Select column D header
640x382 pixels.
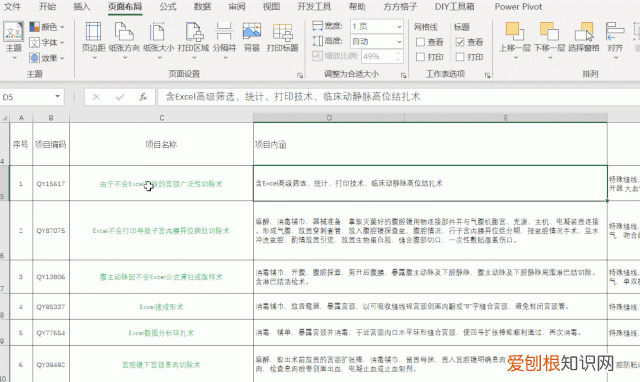[x=329, y=118]
